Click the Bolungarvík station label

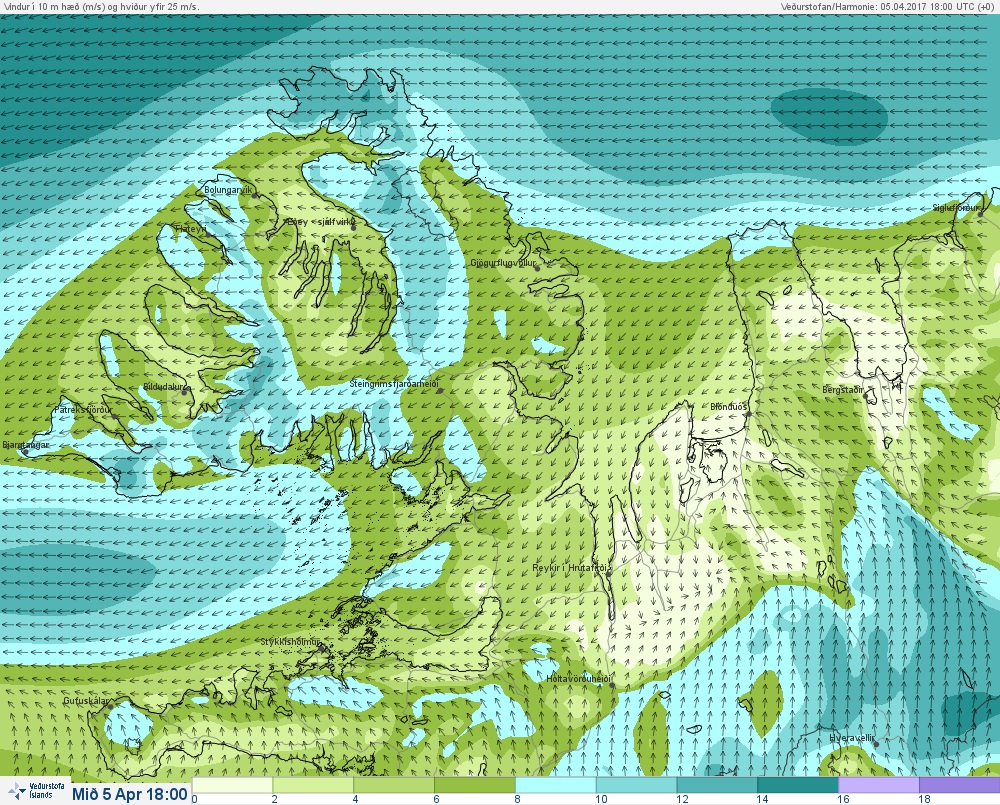coord(228,190)
